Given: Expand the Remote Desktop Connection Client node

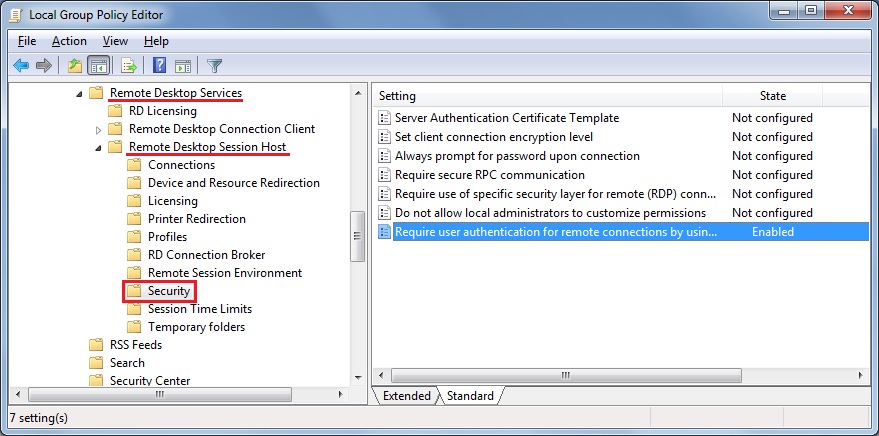Looking at the screenshot, I should click(98, 130).
